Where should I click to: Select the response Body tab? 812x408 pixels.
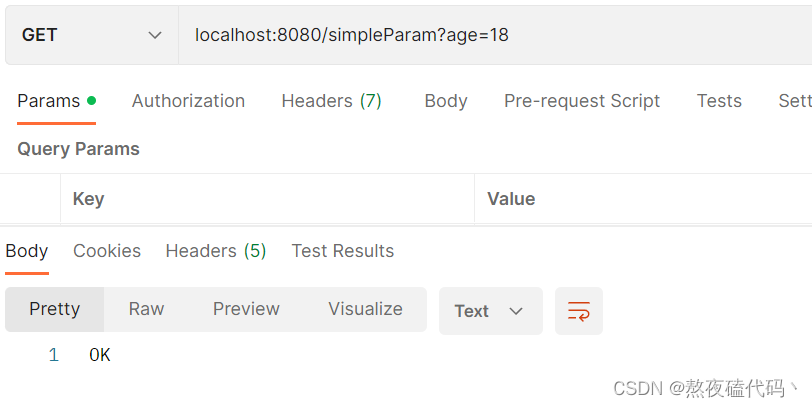click(x=27, y=251)
